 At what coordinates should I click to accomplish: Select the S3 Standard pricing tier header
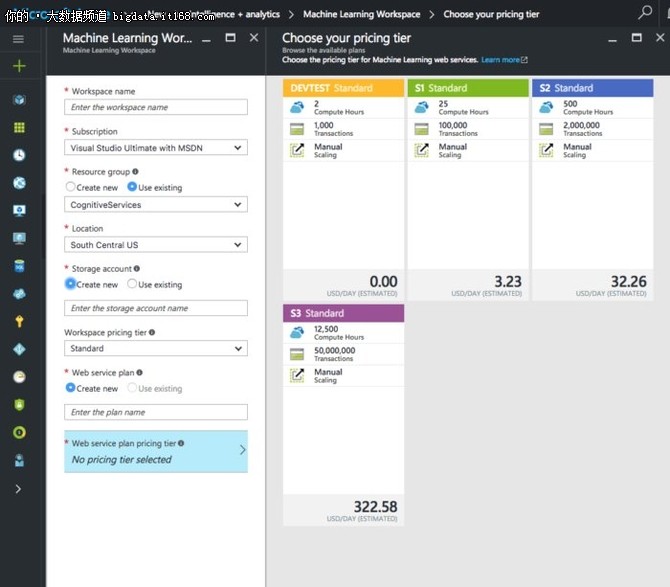pyautogui.click(x=343, y=313)
